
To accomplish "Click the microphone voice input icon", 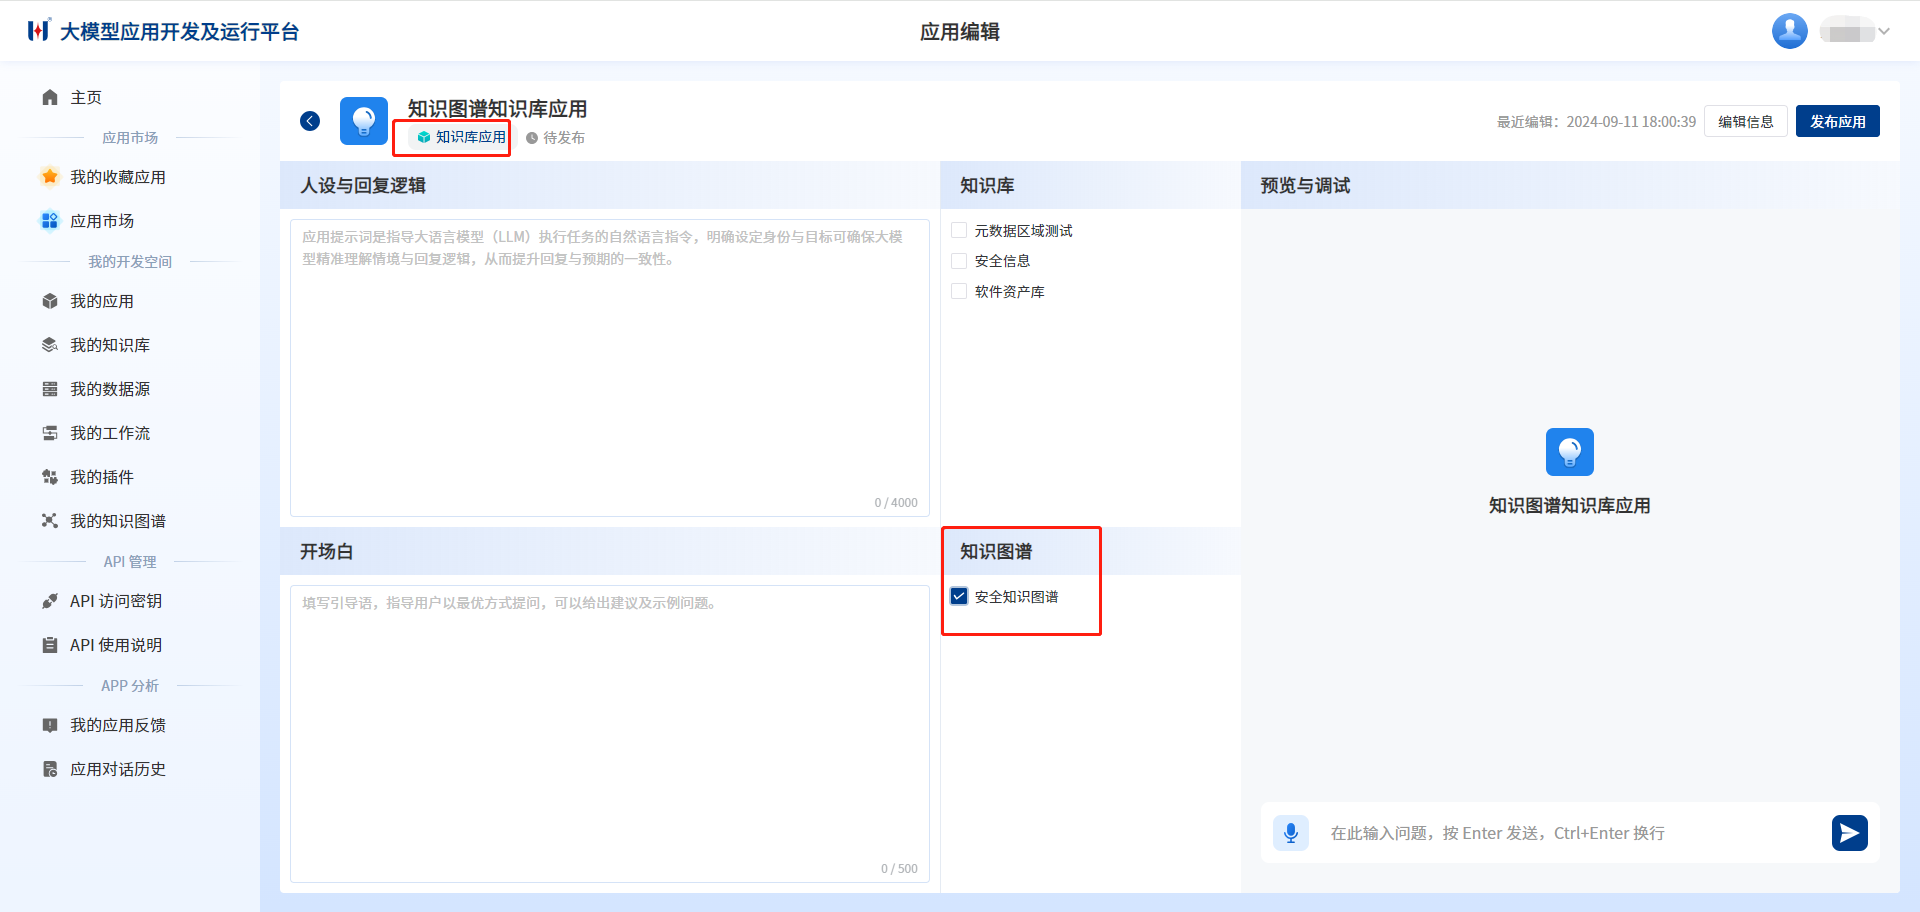I will (1290, 833).
